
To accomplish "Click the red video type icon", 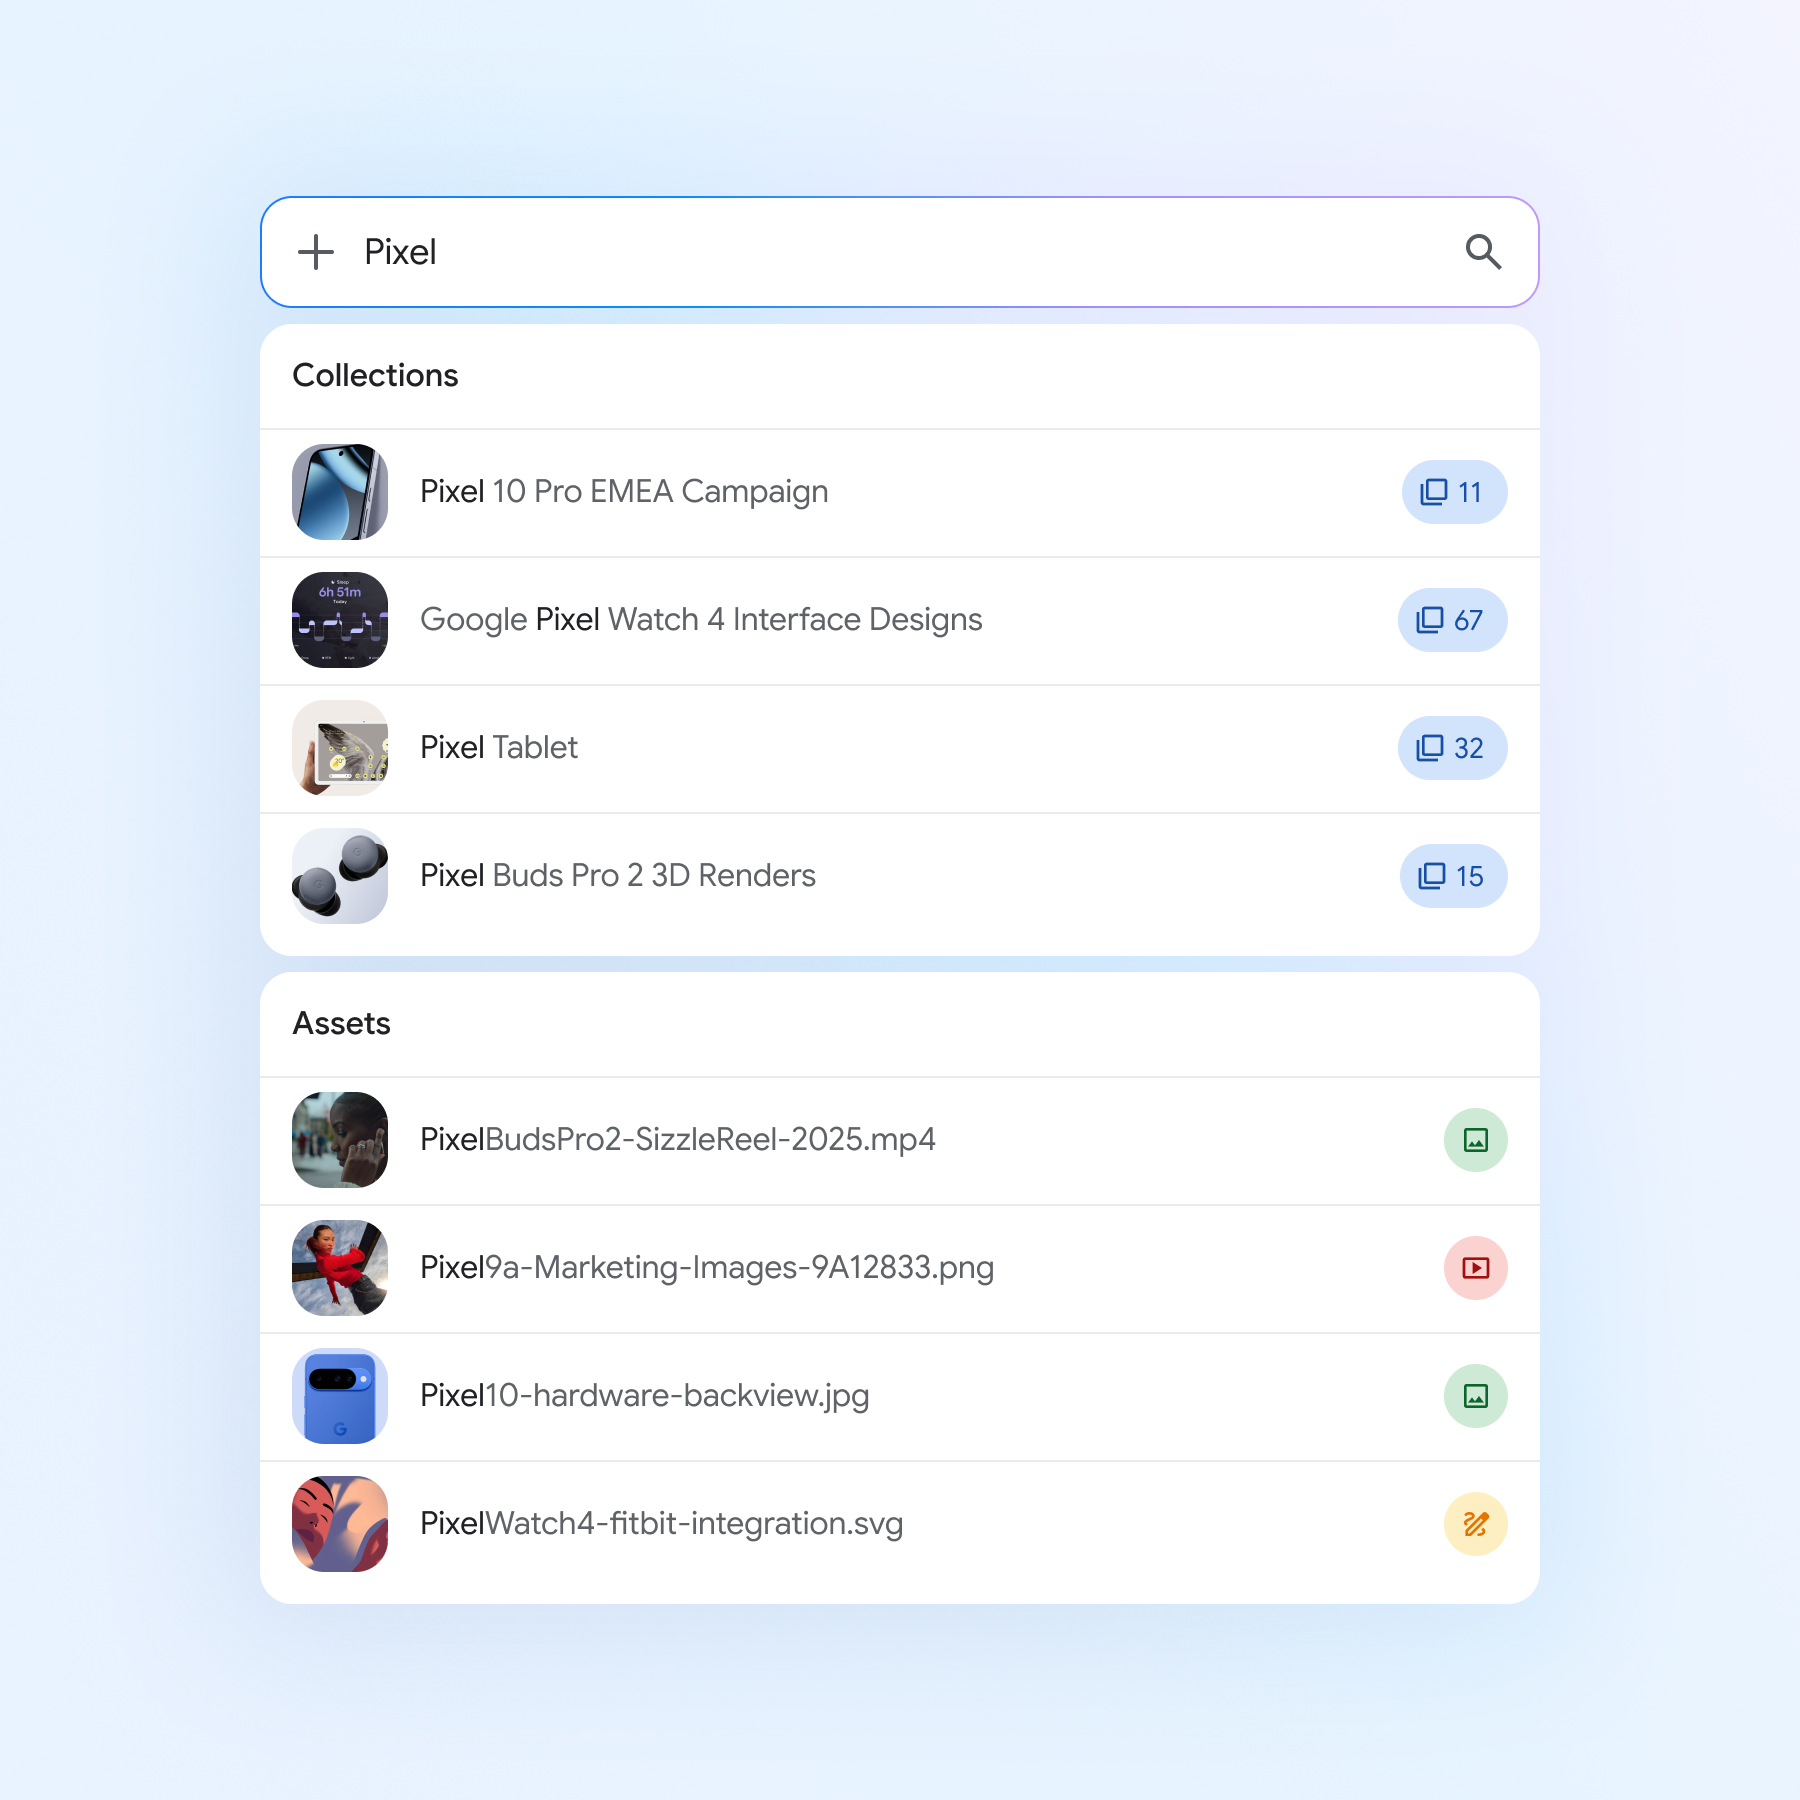I will (x=1475, y=1268).
